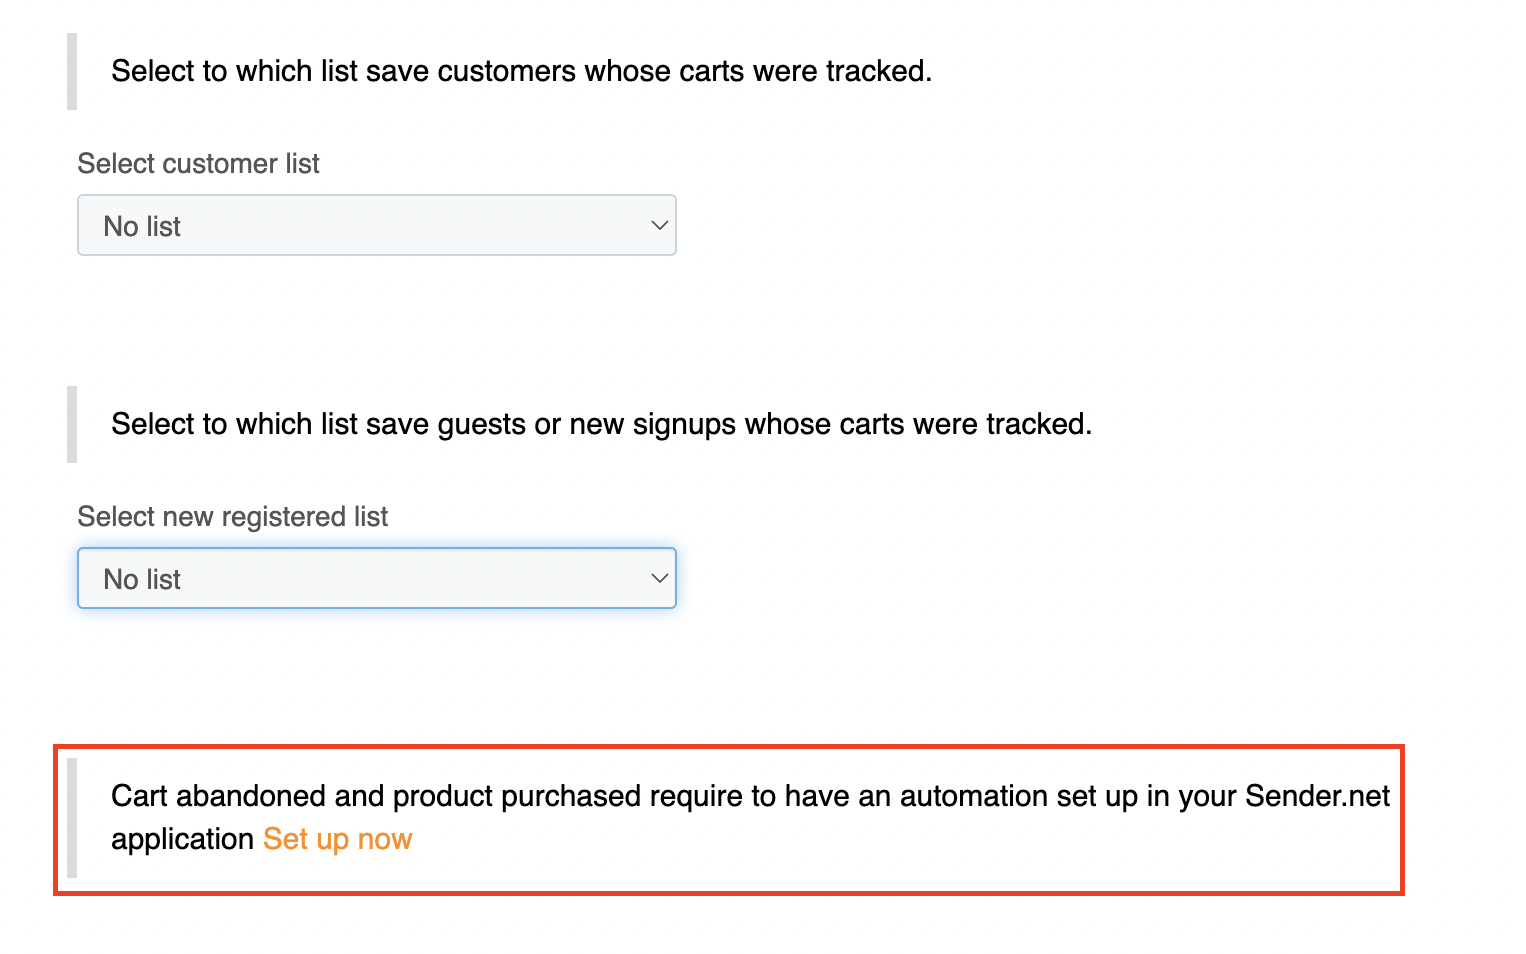Click the customers whose carts were tracked notice
Screen dimensions: 1526x954
521,71
